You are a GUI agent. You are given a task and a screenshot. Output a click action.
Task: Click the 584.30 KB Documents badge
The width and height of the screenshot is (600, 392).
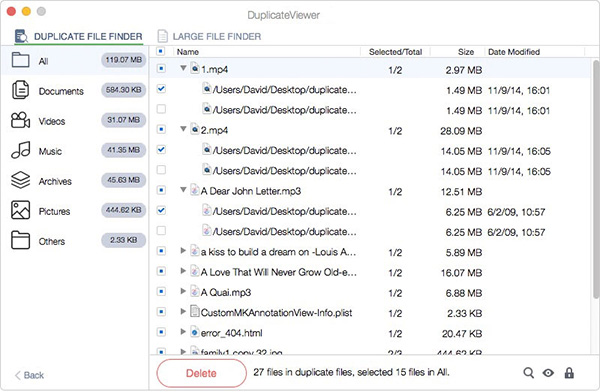[124, 90]
